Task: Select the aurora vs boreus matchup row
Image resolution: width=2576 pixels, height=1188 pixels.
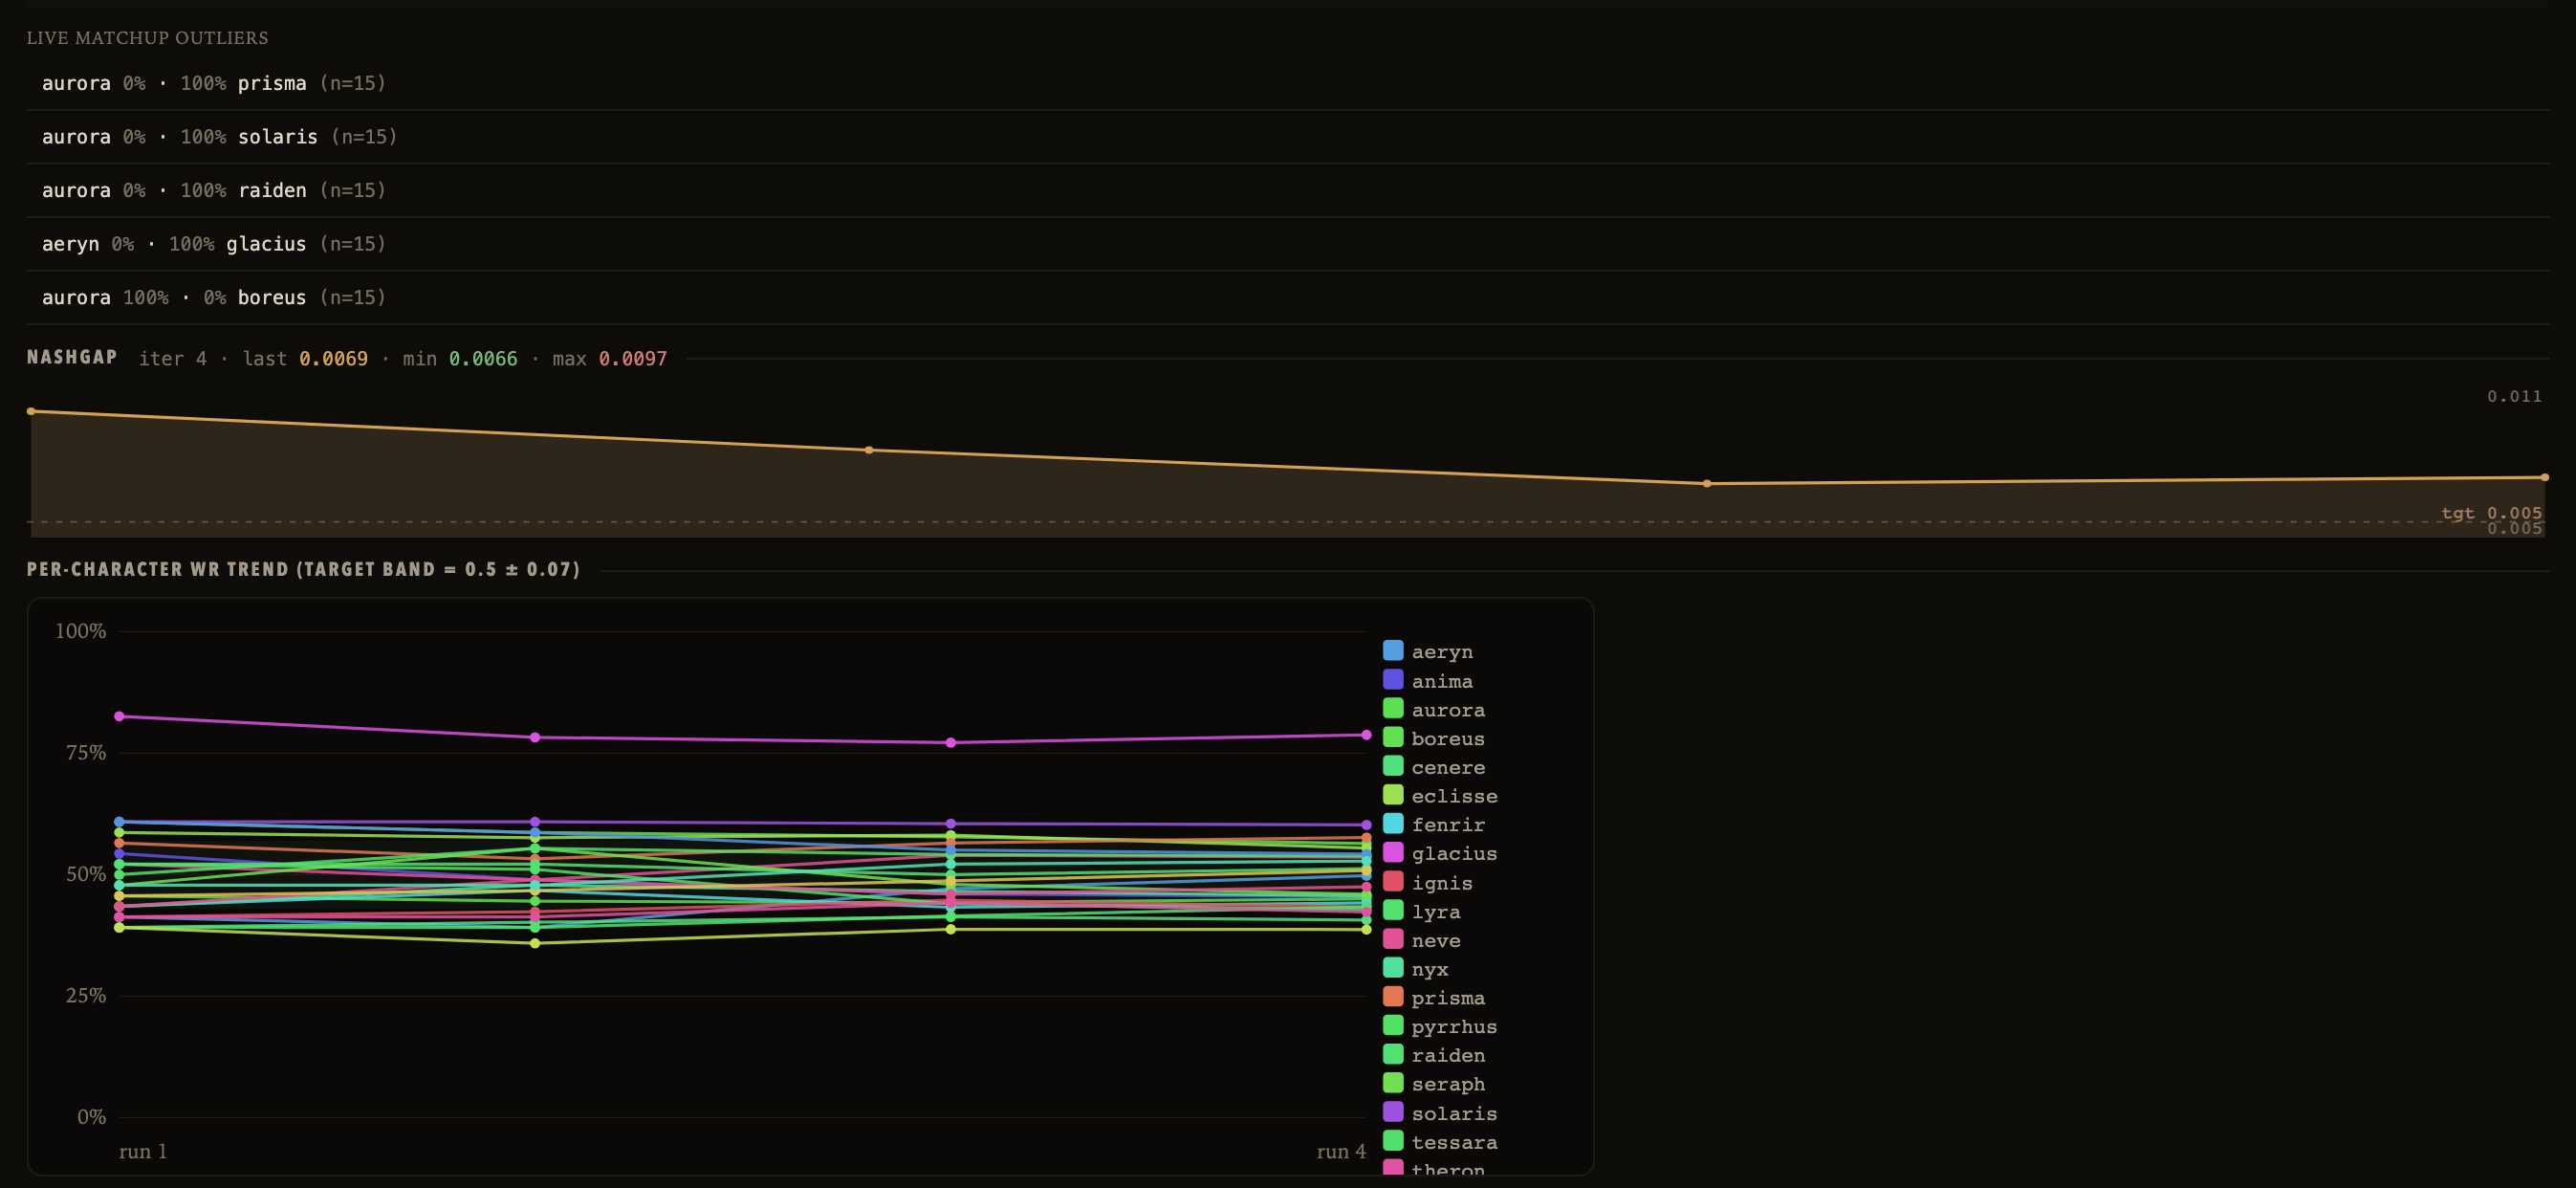Action: point(1287,297)
